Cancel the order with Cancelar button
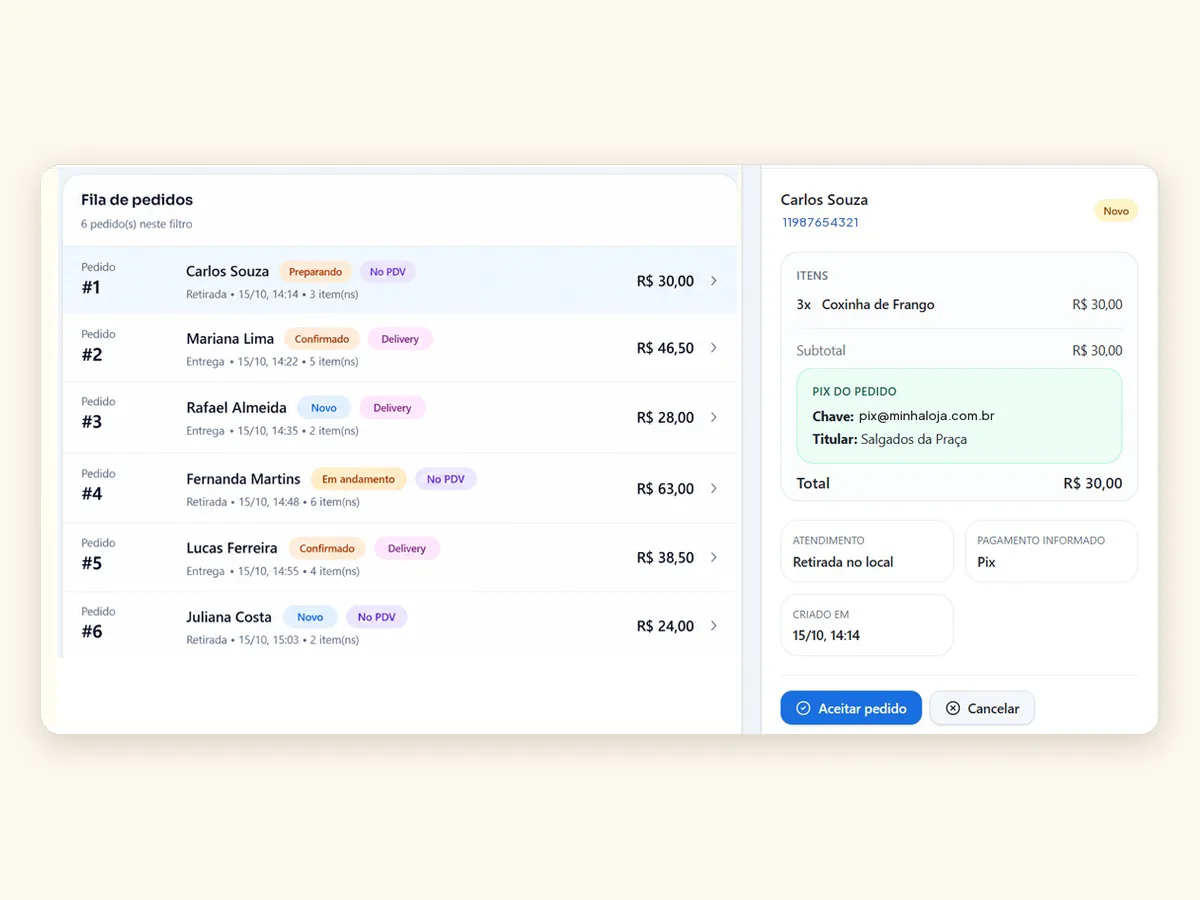This screenshot has width=1200, height=900. point(982,708)
